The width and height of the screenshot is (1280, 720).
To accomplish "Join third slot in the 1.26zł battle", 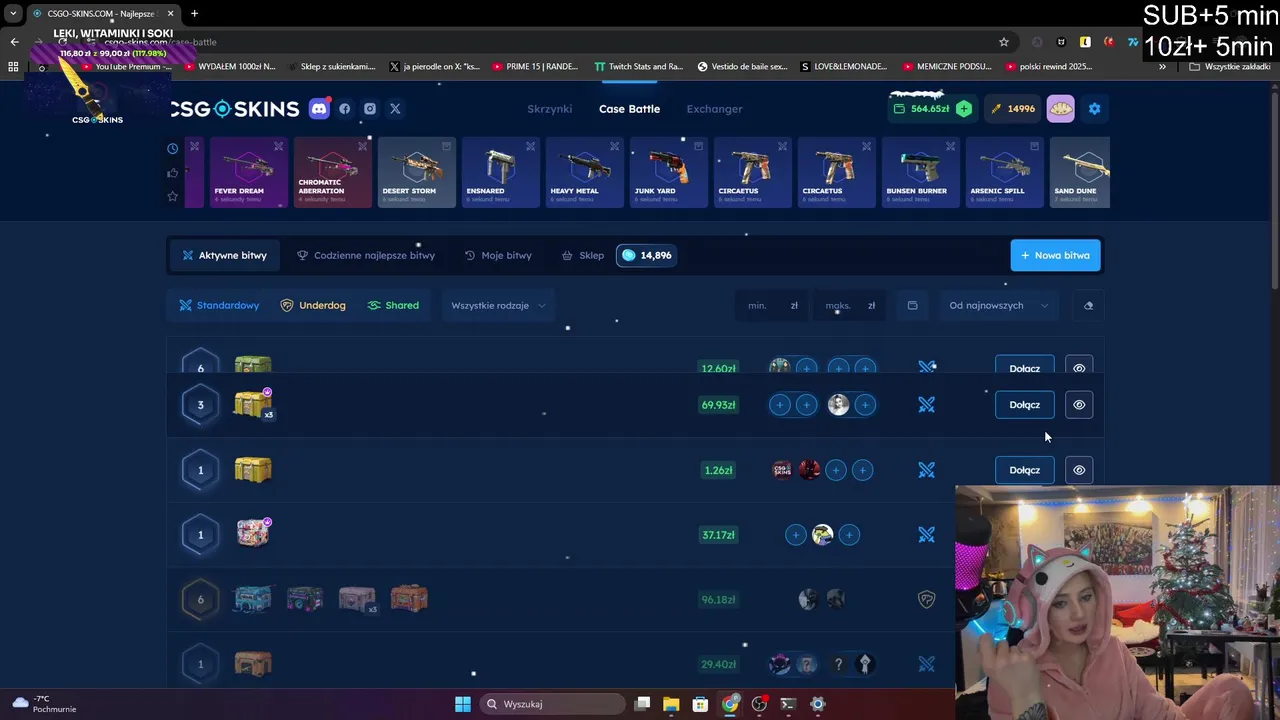I will (x=836, y=470).
